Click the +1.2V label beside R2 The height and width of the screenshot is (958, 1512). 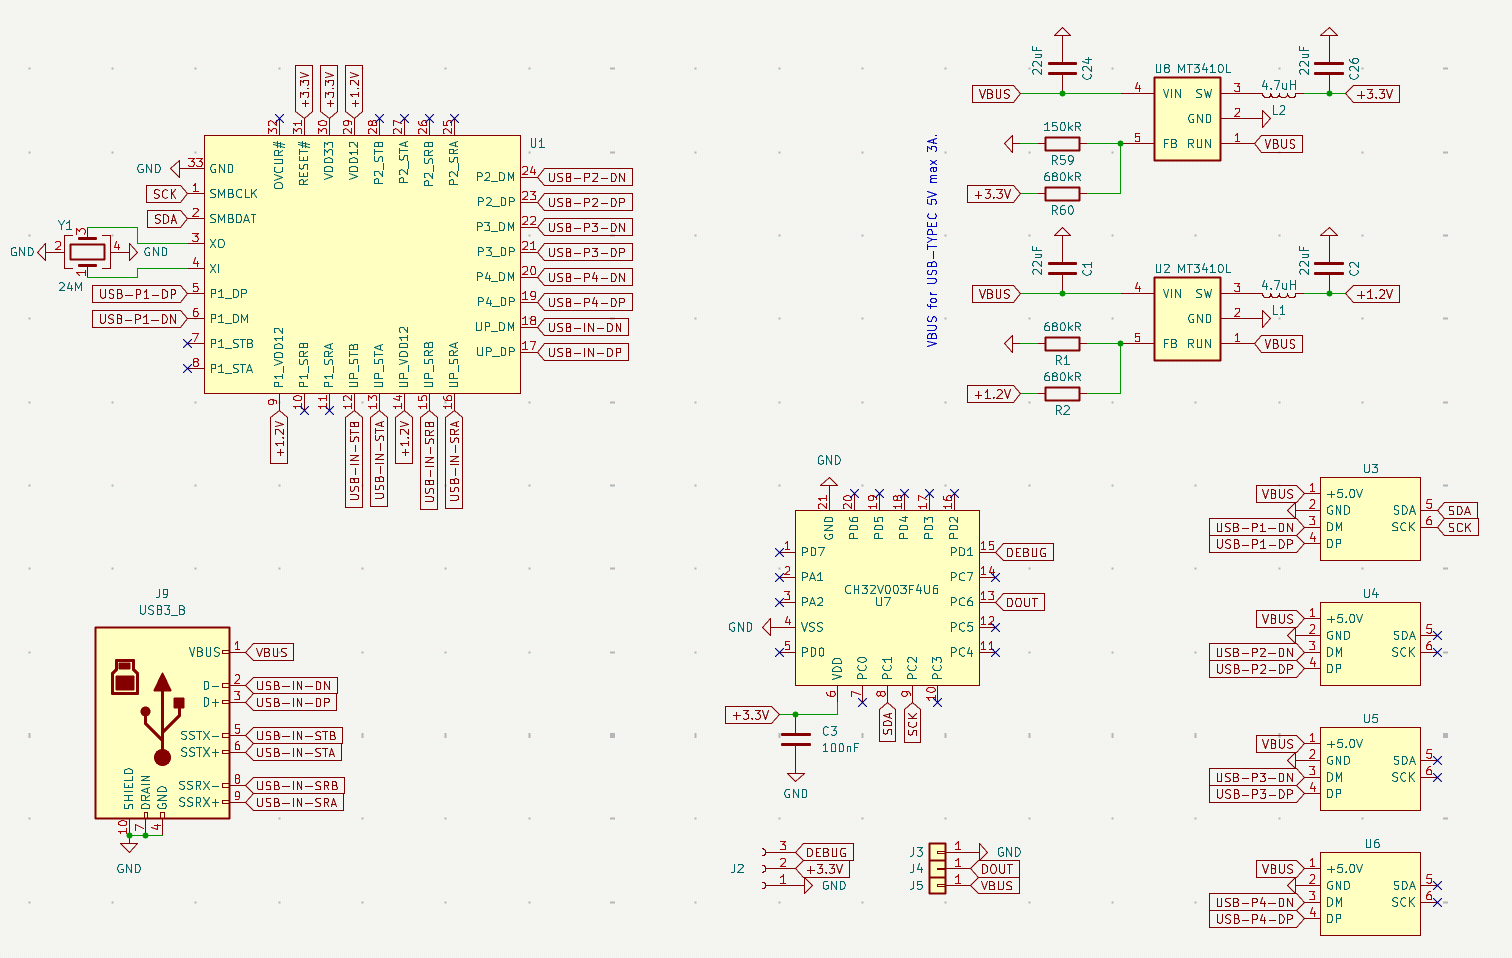pyautogui.click(x=993, y=394)
